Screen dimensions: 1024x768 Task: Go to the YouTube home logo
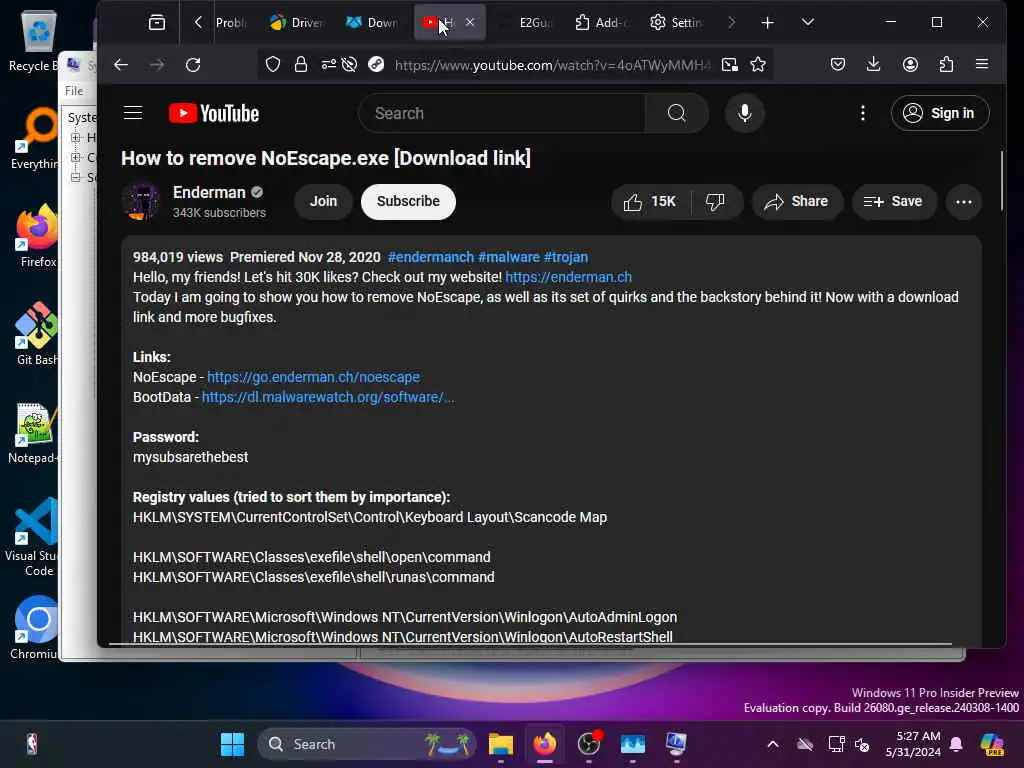coord(214,113)
